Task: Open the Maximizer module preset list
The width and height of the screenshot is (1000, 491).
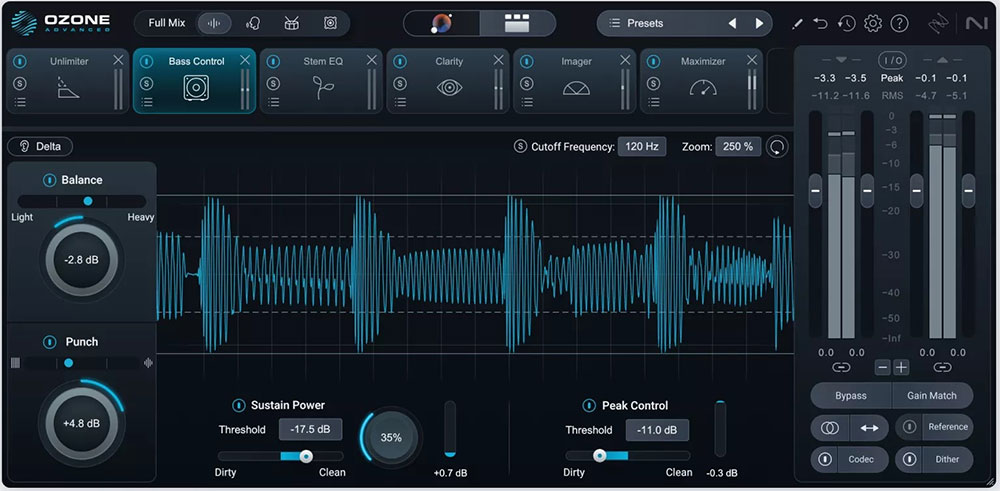Action: click(653, 102)
